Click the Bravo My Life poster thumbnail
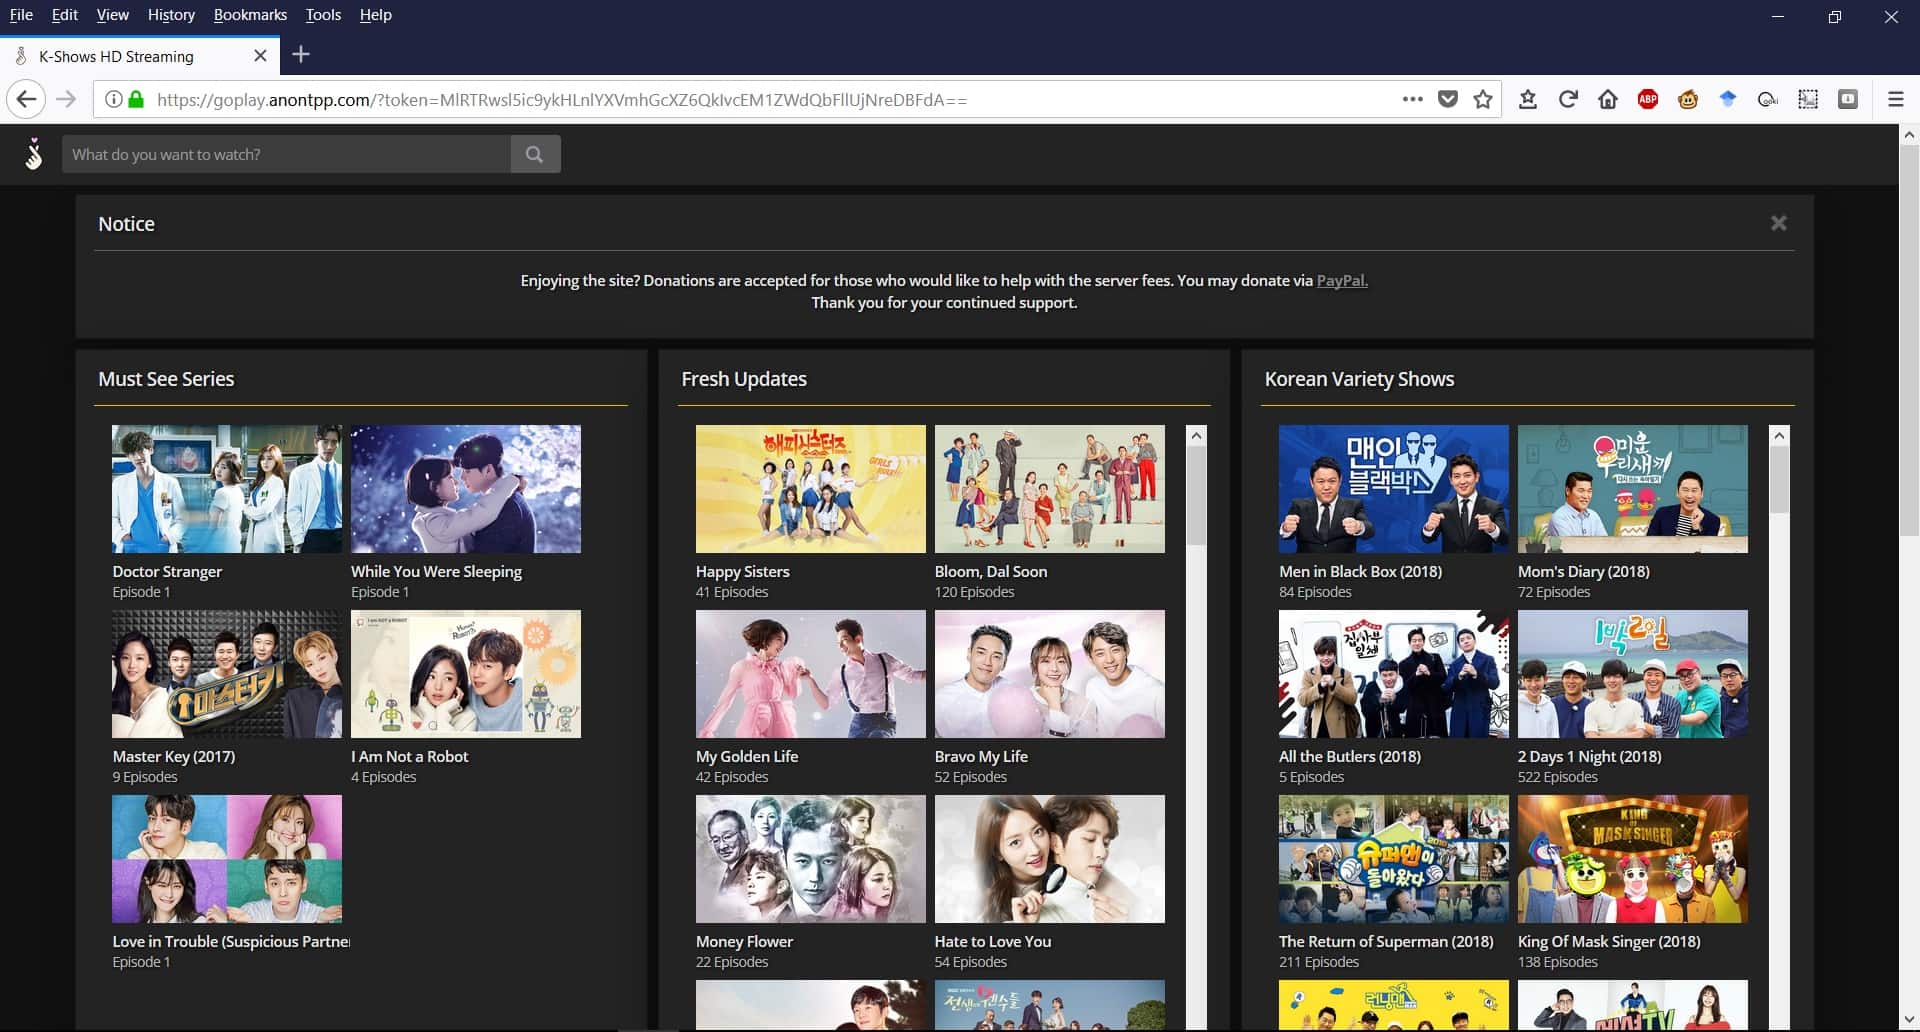 1050,674
